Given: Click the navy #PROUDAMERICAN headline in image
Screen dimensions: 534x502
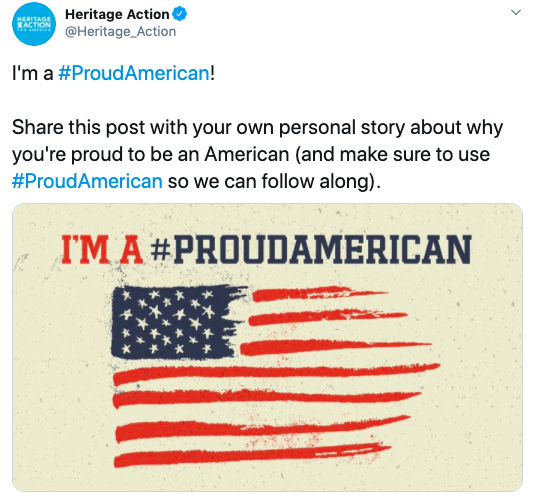Looking at the screenshot, I should (x=311, y=250).
